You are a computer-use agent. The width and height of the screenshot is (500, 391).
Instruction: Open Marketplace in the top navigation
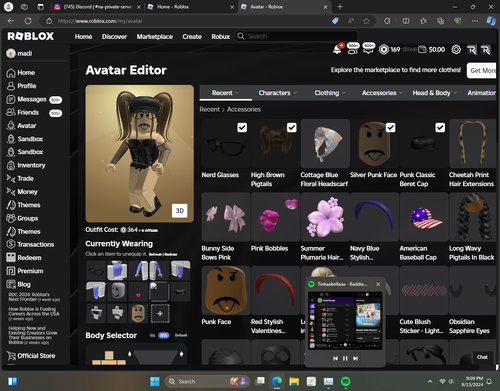tap(155, 37)
